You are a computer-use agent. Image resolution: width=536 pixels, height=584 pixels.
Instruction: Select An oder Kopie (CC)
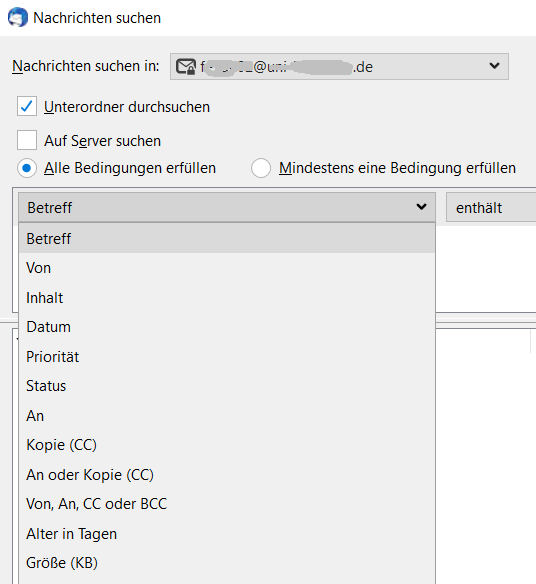click(x=227, y=474)
